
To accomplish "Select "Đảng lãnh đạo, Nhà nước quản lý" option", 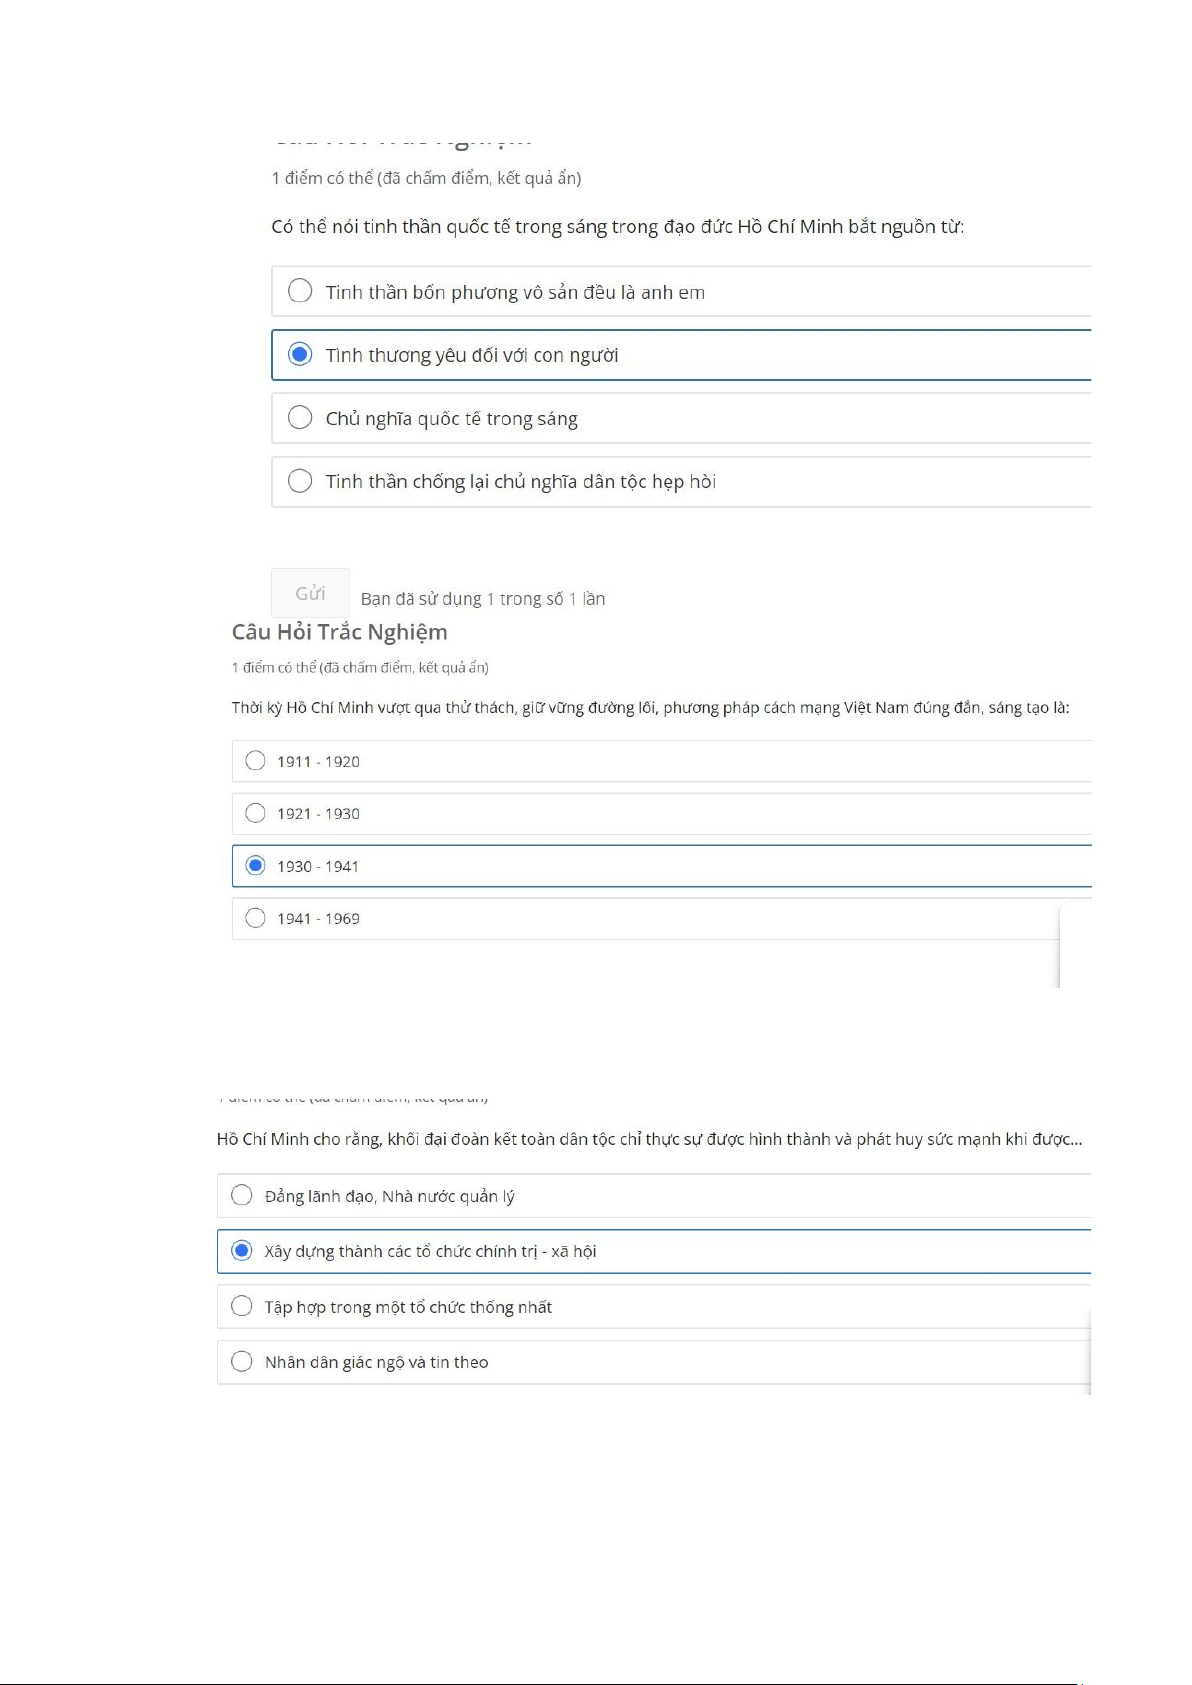I will pos(242,1195).
